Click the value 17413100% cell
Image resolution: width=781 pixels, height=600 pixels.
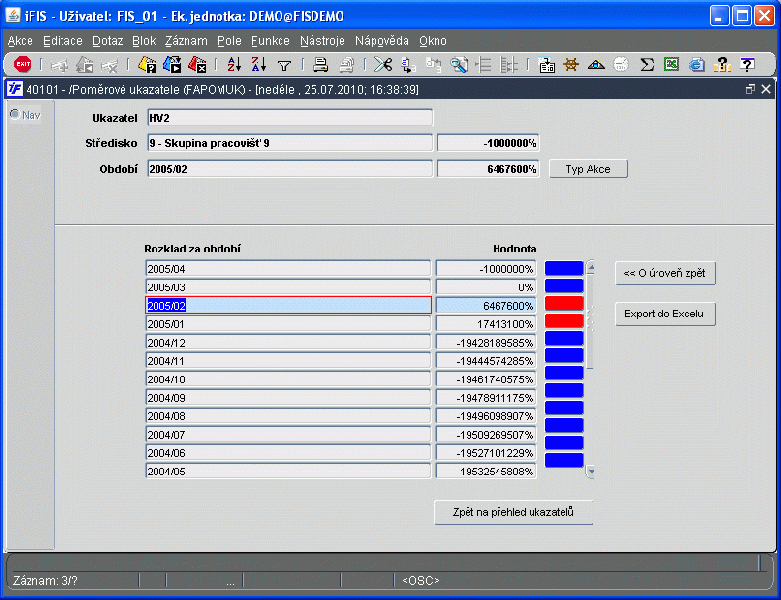(486, 324)
